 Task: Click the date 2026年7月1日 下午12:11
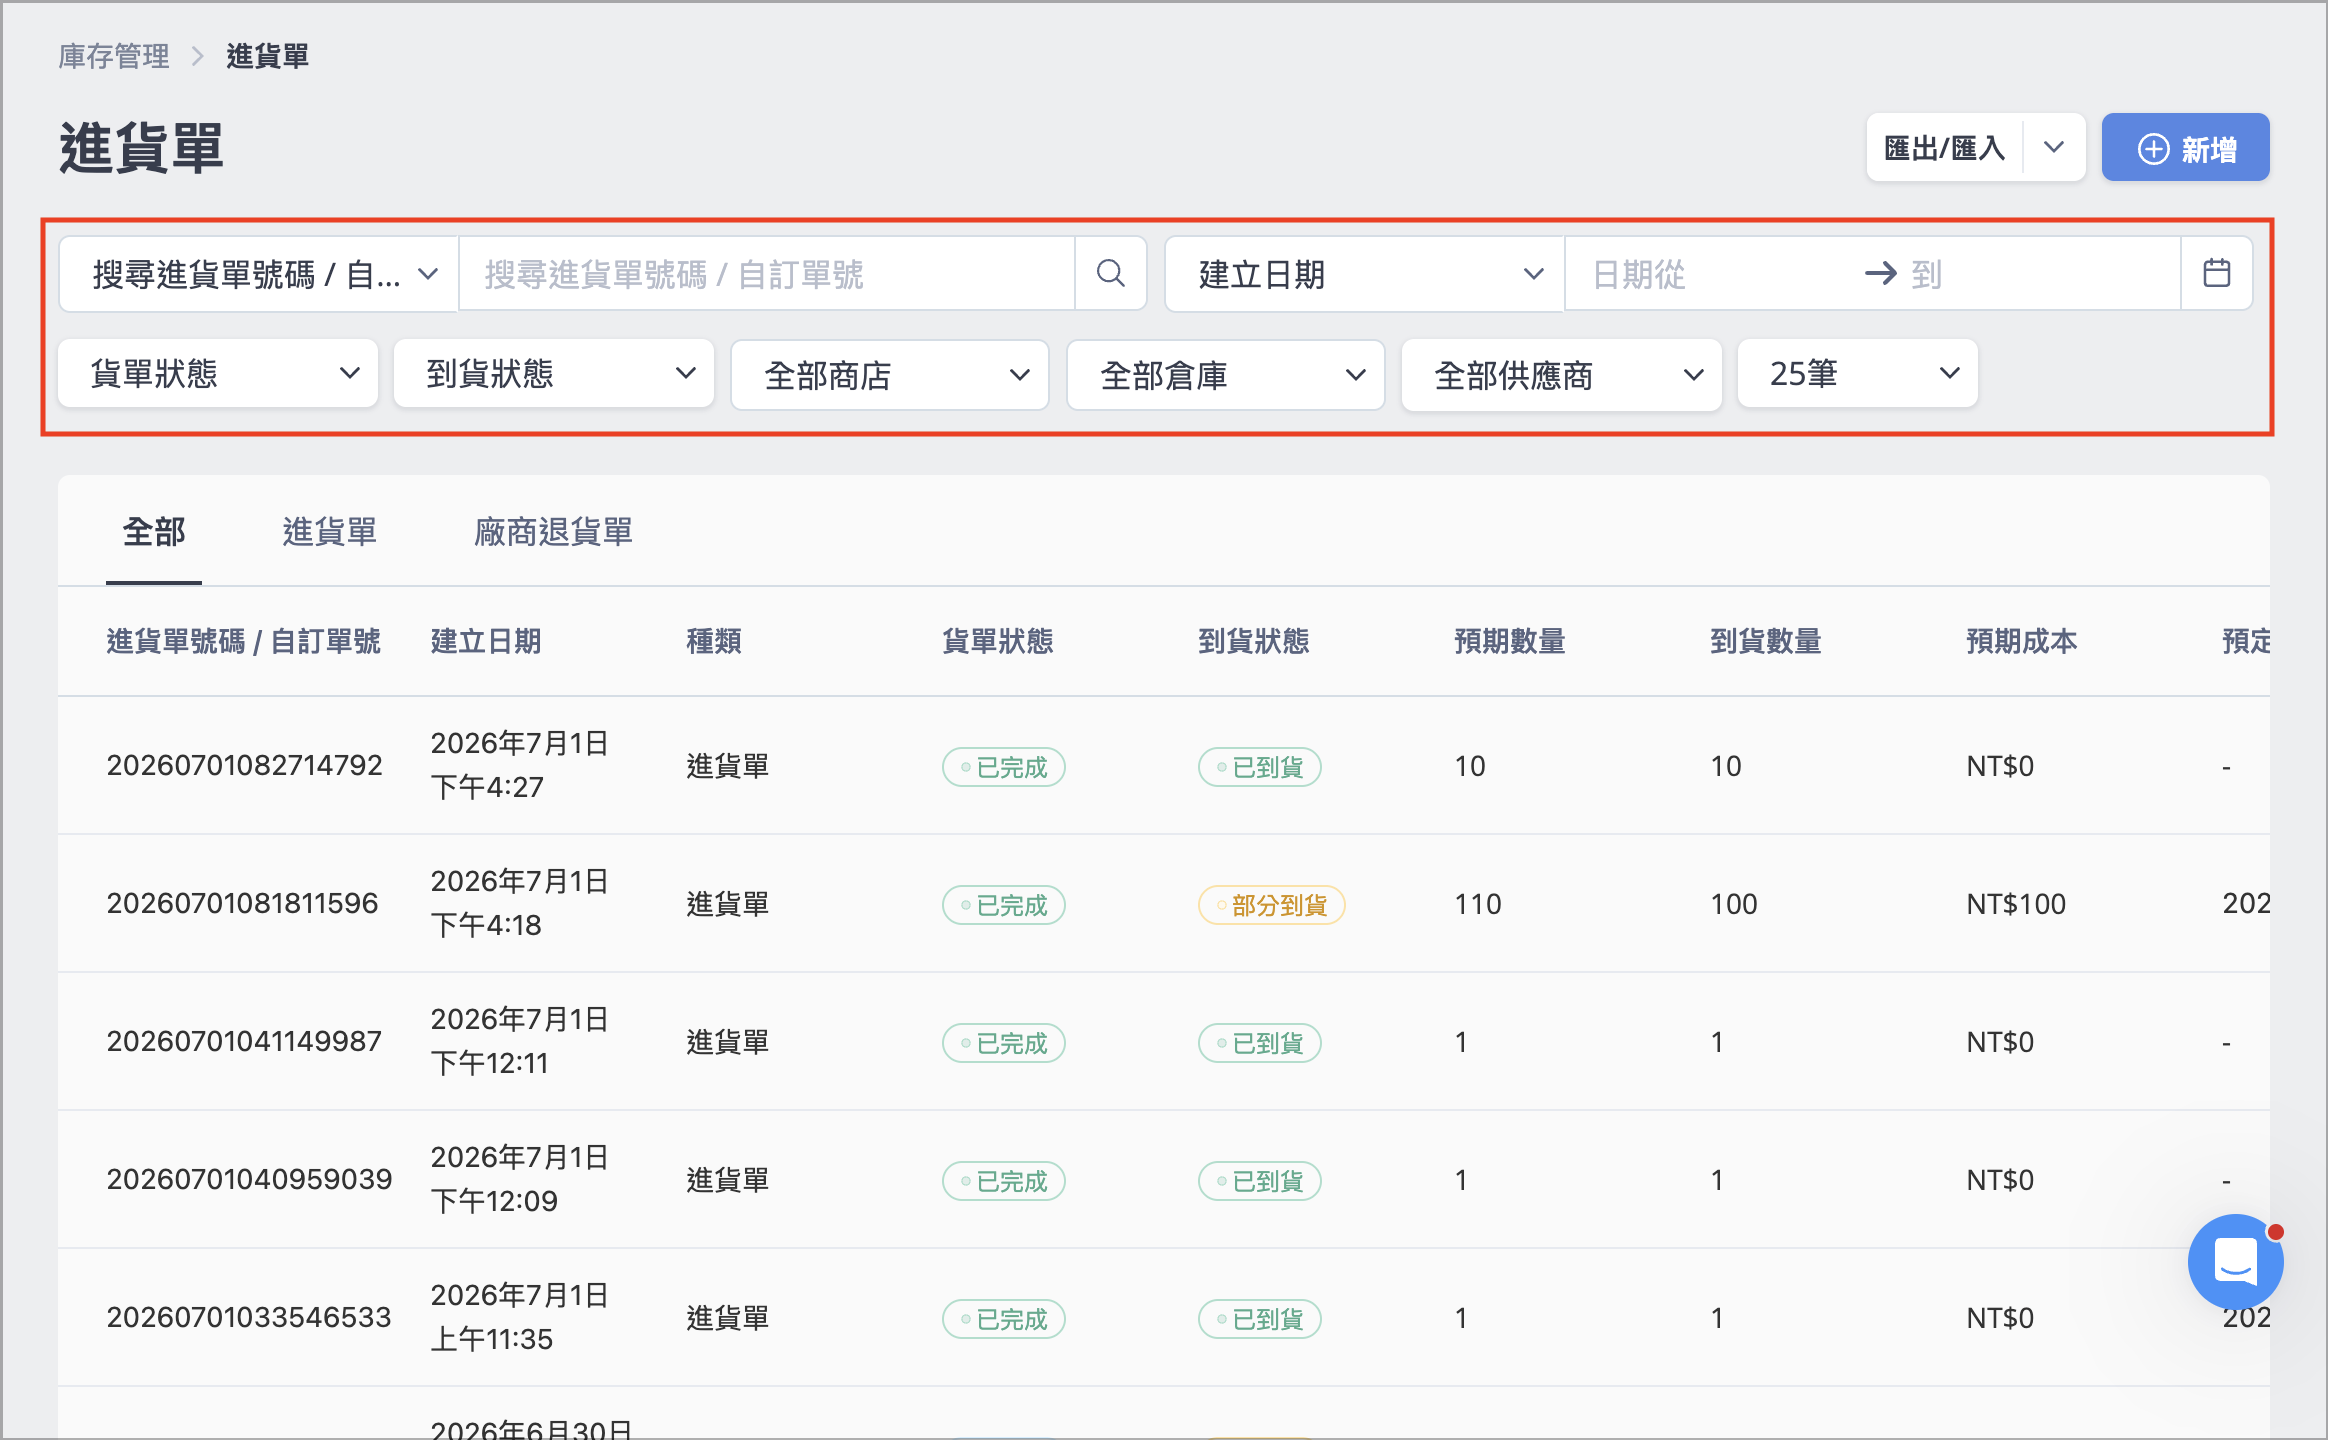(x=520, y=1041)
